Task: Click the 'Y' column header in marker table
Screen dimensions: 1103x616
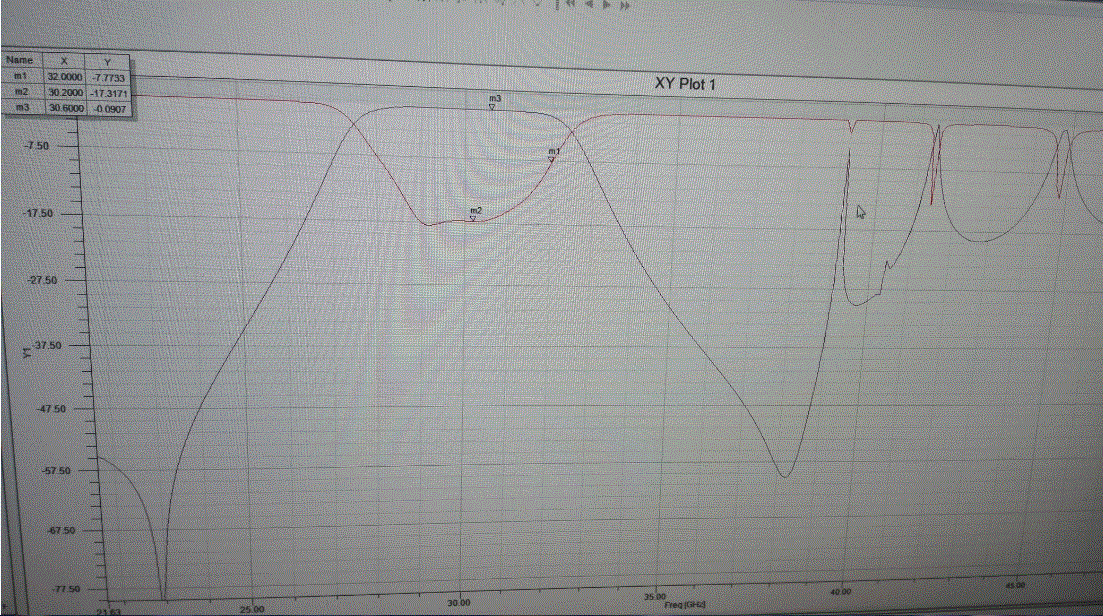Action: (x=107, y=63)
